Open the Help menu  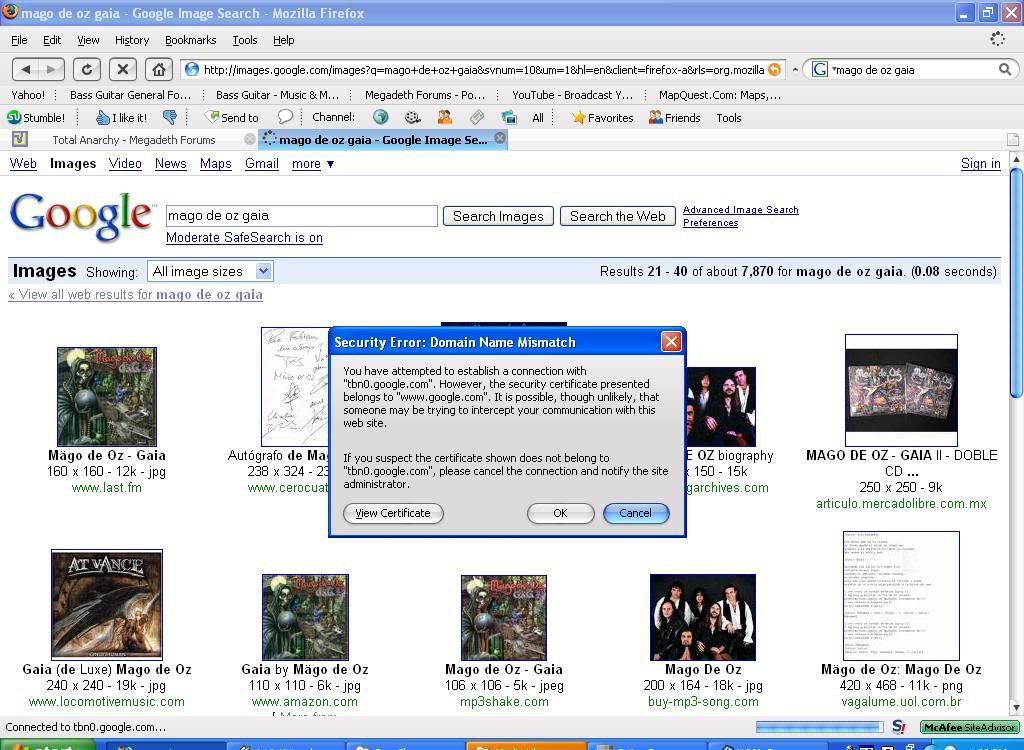coord(283,40)
